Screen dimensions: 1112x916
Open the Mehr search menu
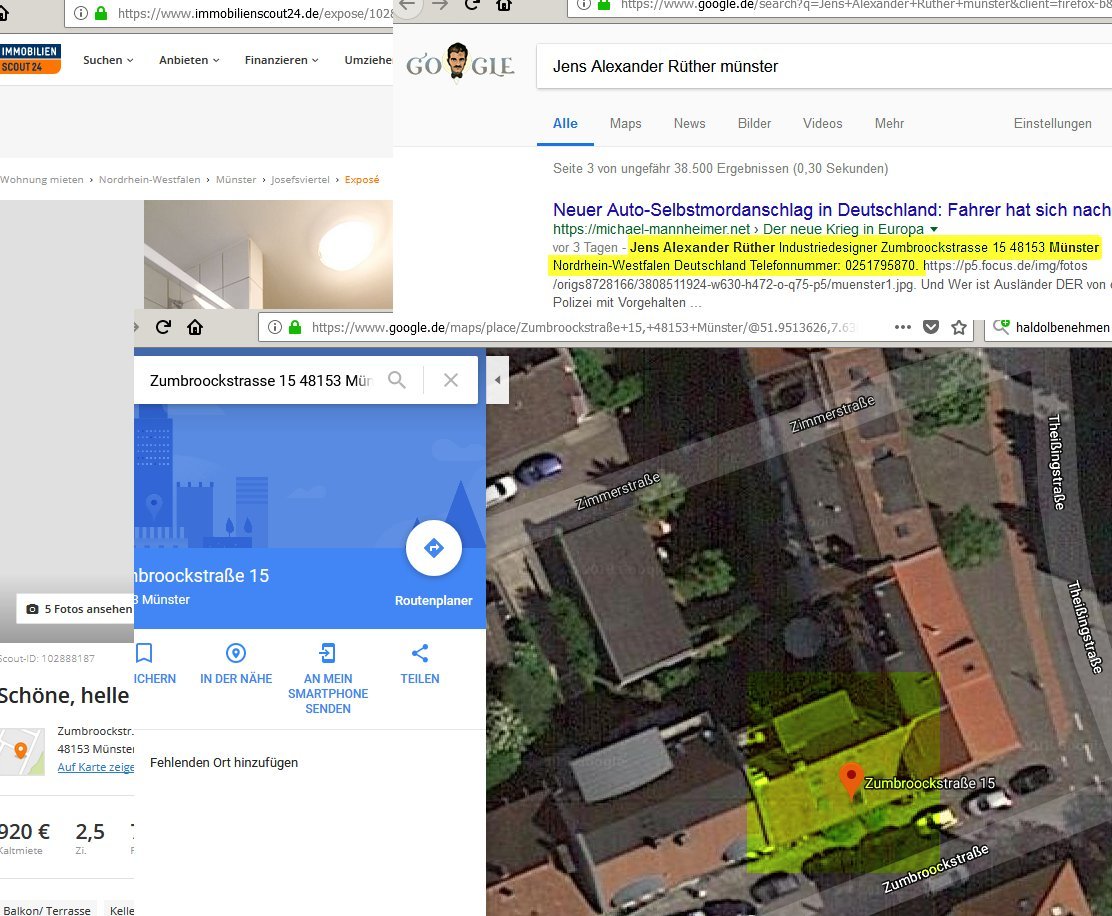click(889, 123)
